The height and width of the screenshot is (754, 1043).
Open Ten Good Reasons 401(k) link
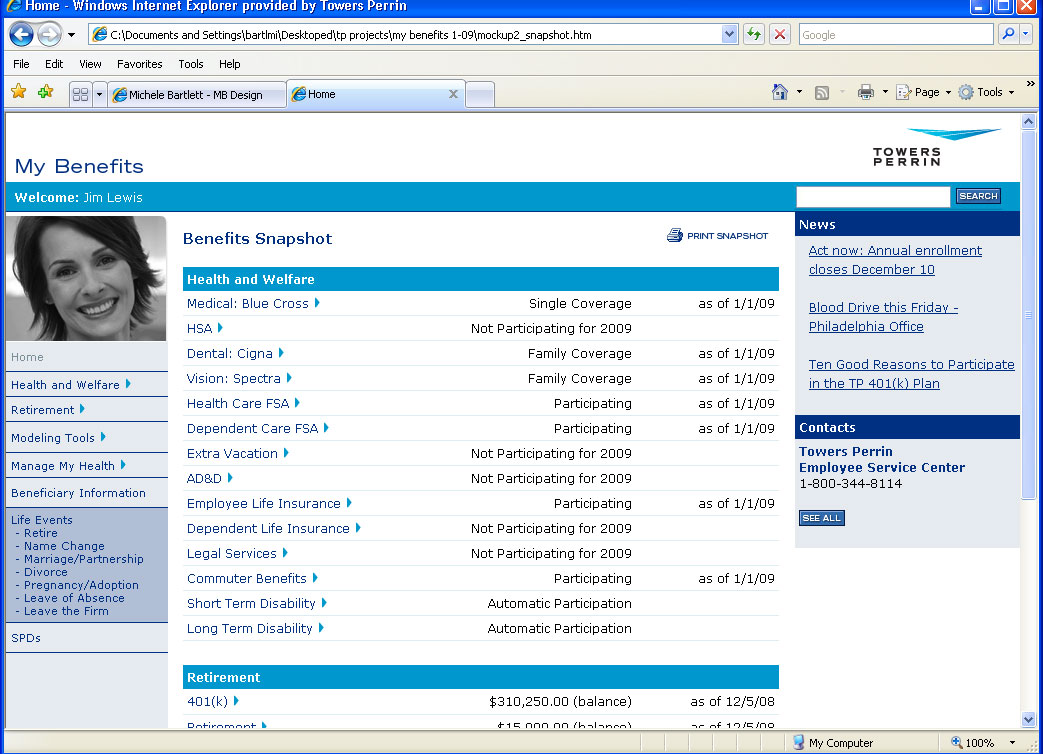[x=911, y=374]
